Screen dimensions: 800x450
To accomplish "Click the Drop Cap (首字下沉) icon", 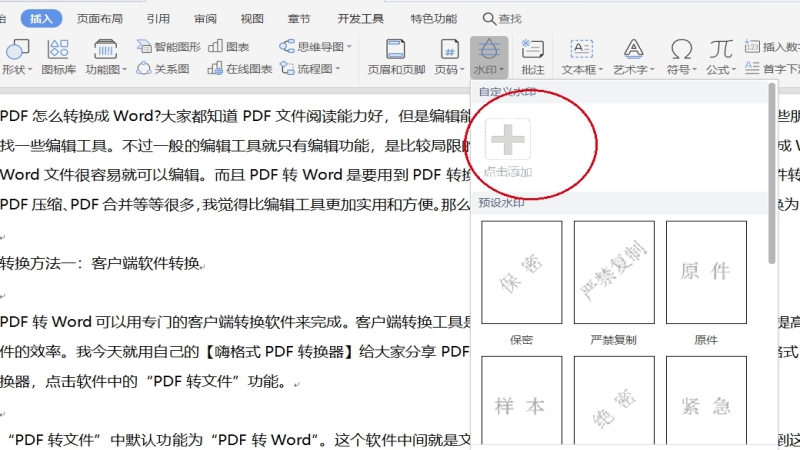I will 775,69.
